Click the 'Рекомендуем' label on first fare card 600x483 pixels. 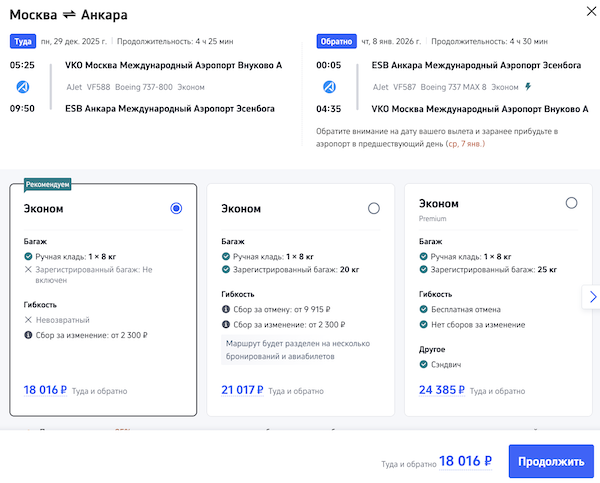[48, 184]
